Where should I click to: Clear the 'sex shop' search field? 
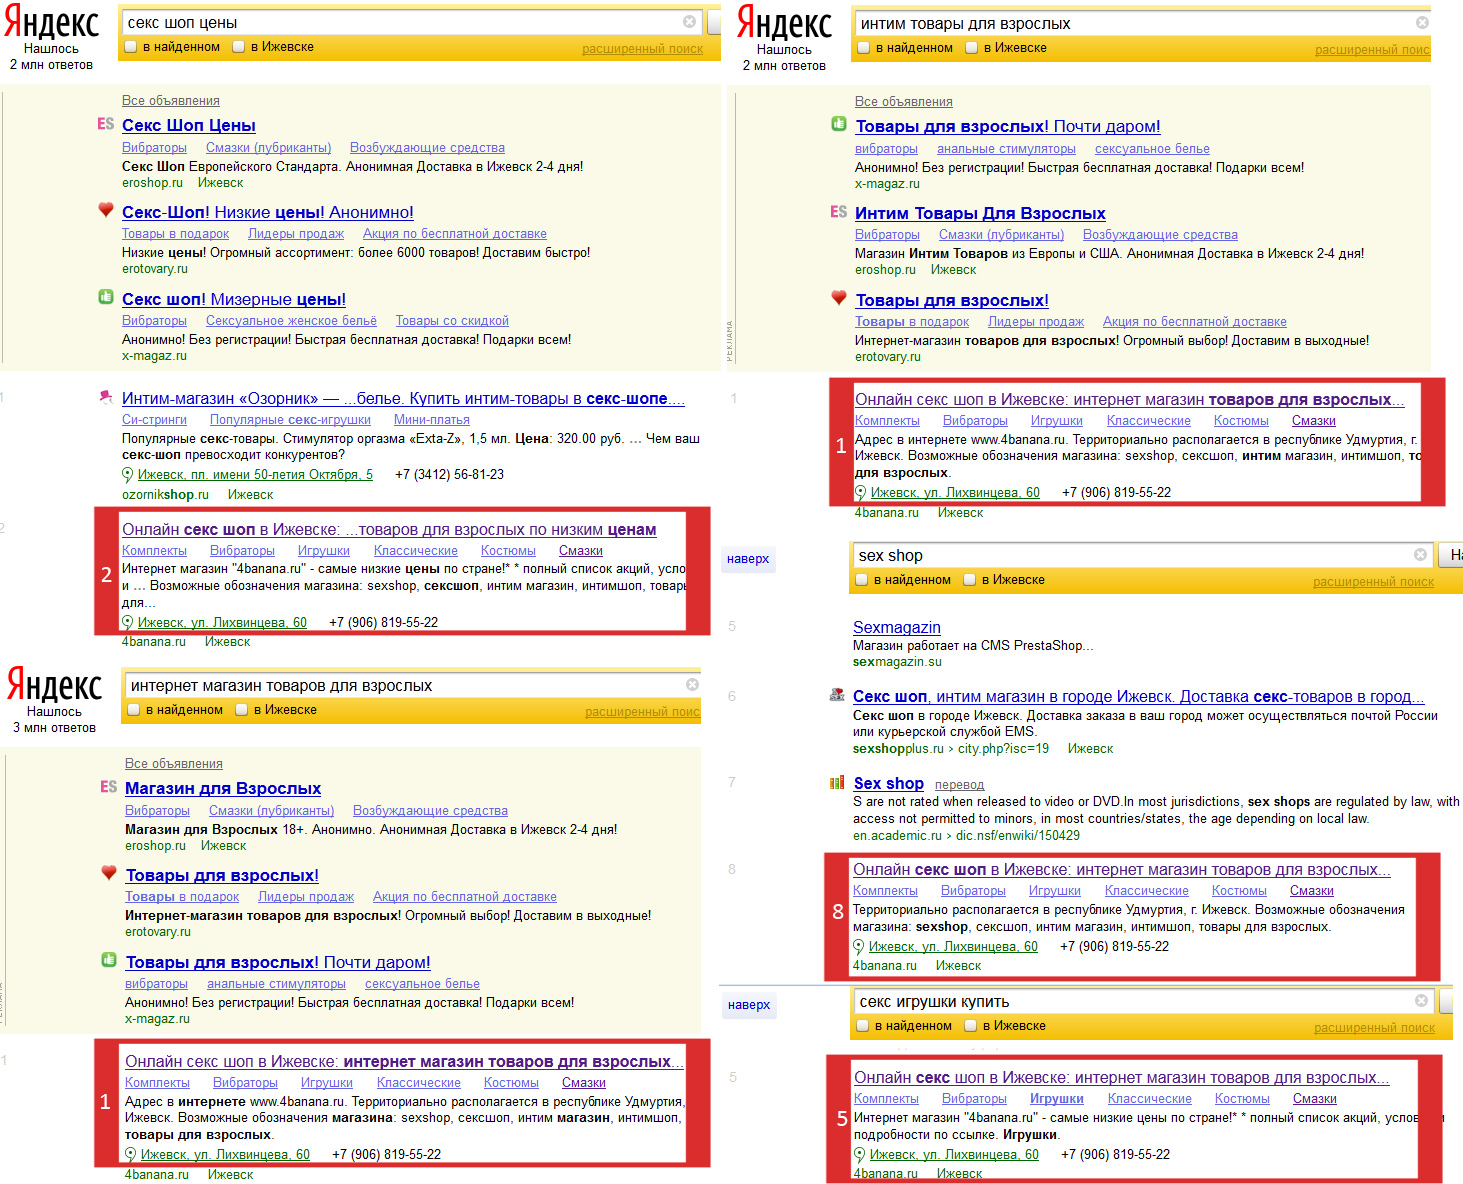tap(1420, 554)
